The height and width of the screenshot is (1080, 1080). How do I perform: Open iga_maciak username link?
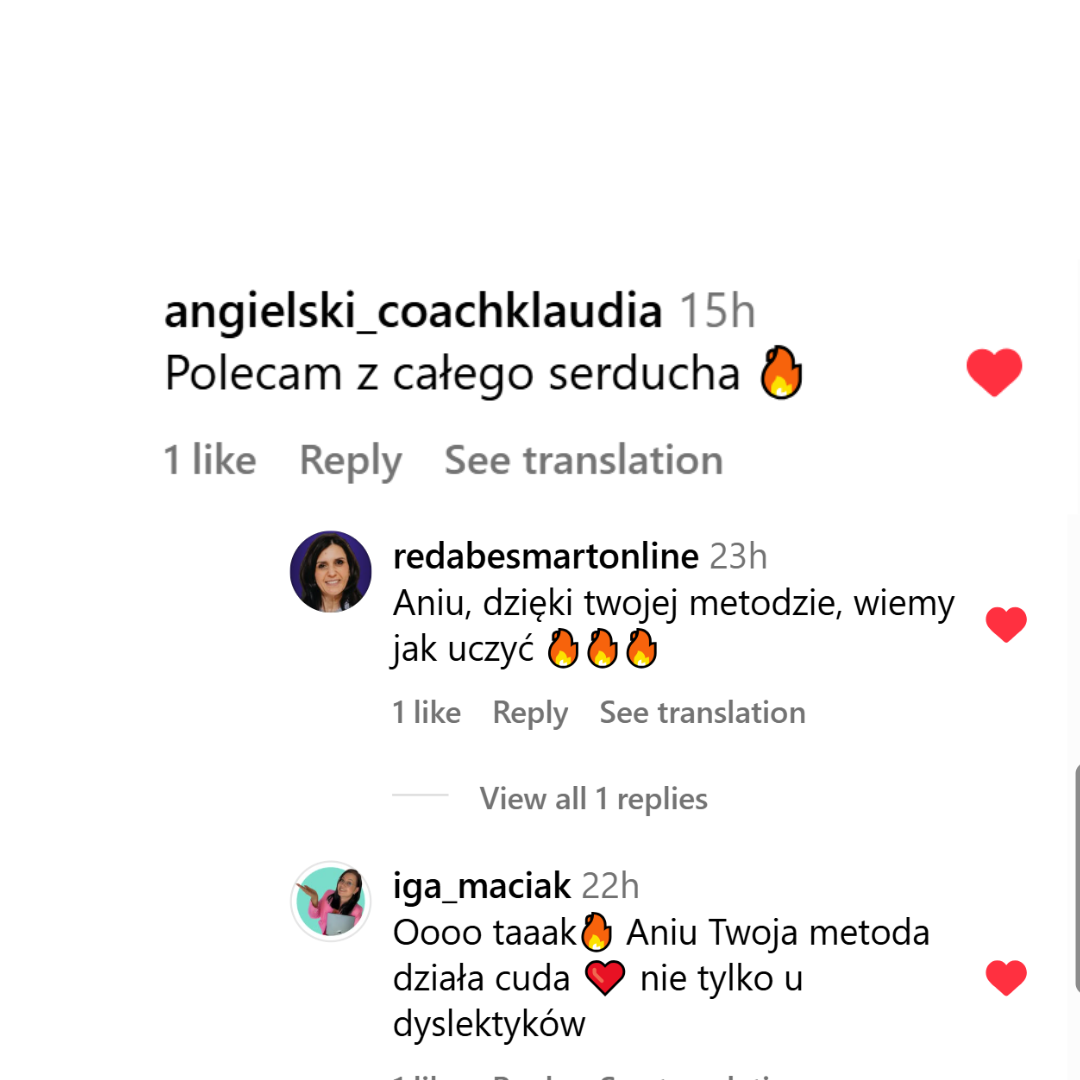(x=481, y=886)
